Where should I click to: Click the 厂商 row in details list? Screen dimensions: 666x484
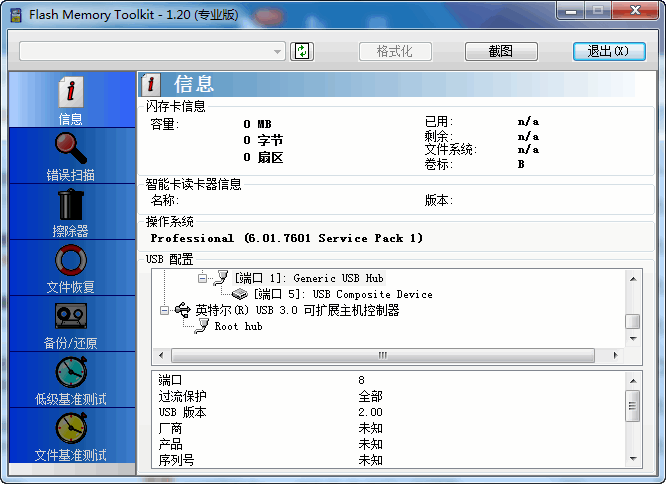388,428
